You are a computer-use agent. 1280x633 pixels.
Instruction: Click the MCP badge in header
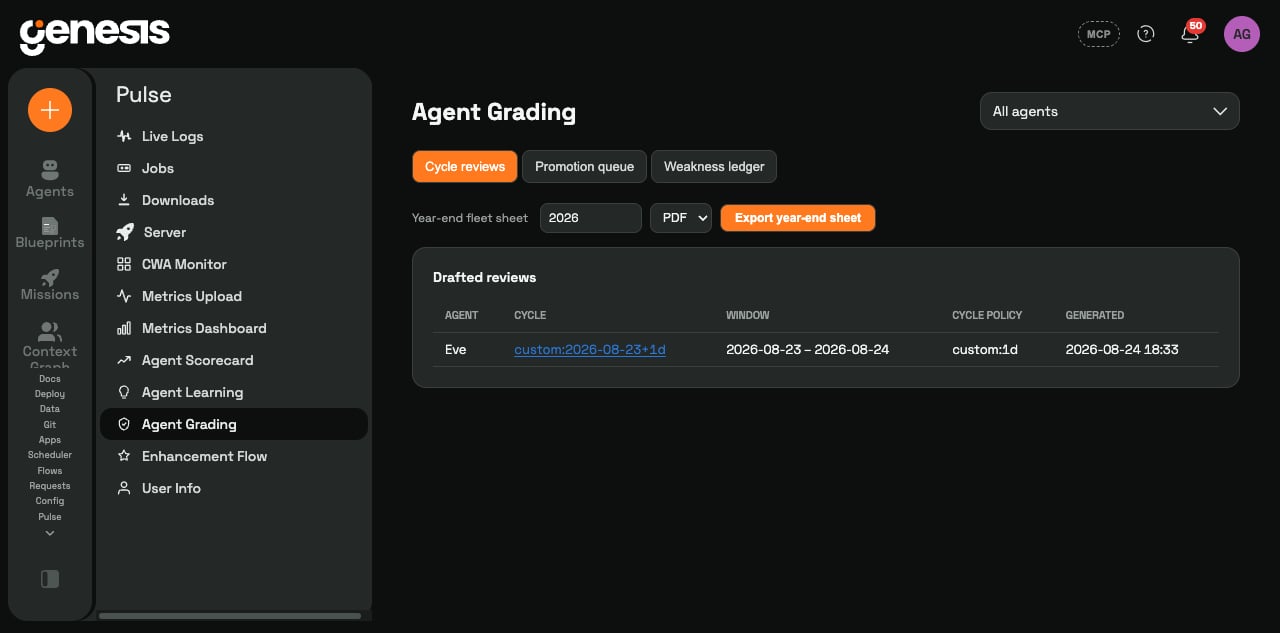tap(1099, 34)
